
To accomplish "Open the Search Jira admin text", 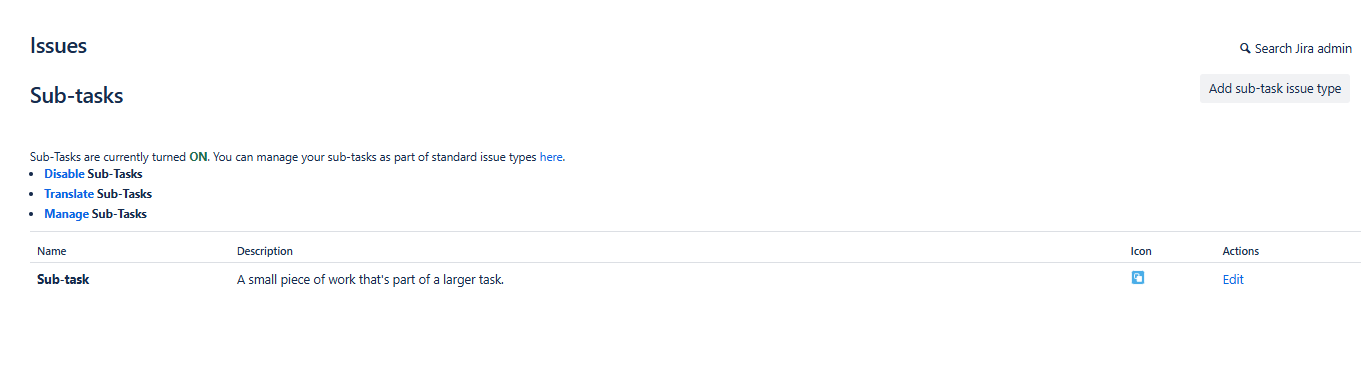I will point(1303,48).
